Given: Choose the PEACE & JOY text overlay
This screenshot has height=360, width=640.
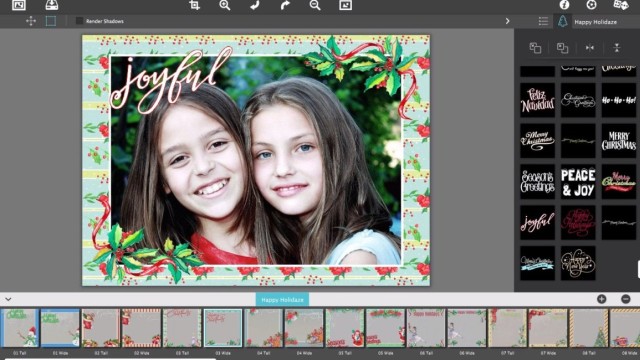Looking at the screenshot, I should (x=578, y=182).
